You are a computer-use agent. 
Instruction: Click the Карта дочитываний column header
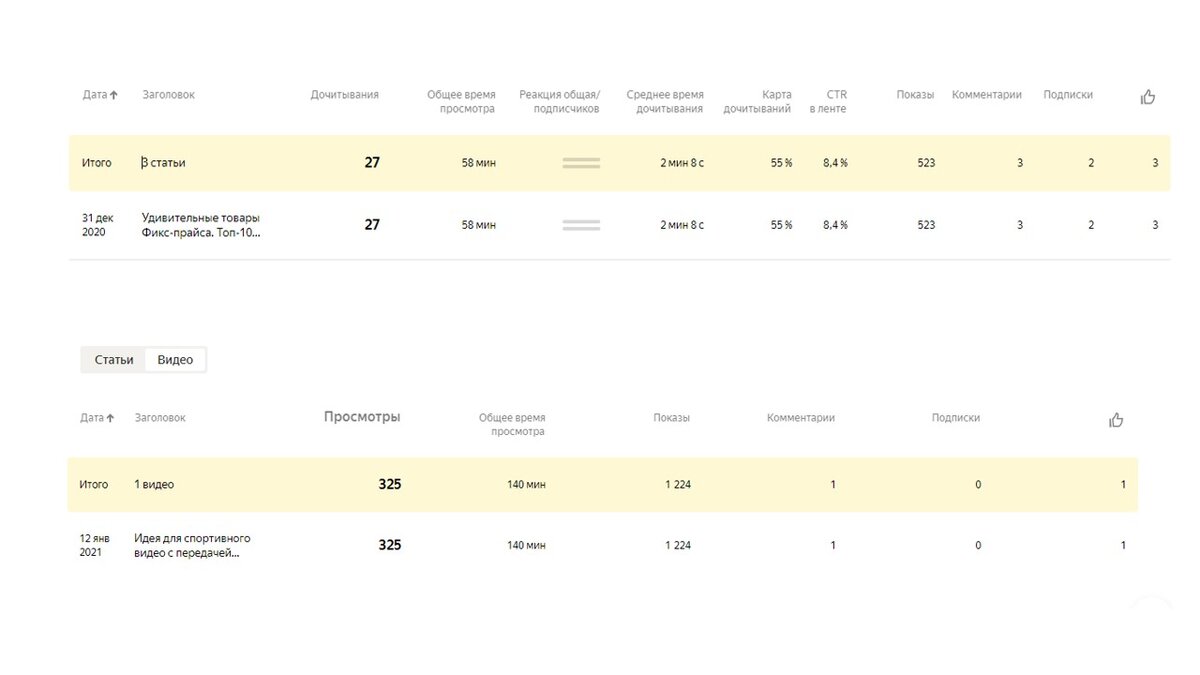click(x=758, y=102)
